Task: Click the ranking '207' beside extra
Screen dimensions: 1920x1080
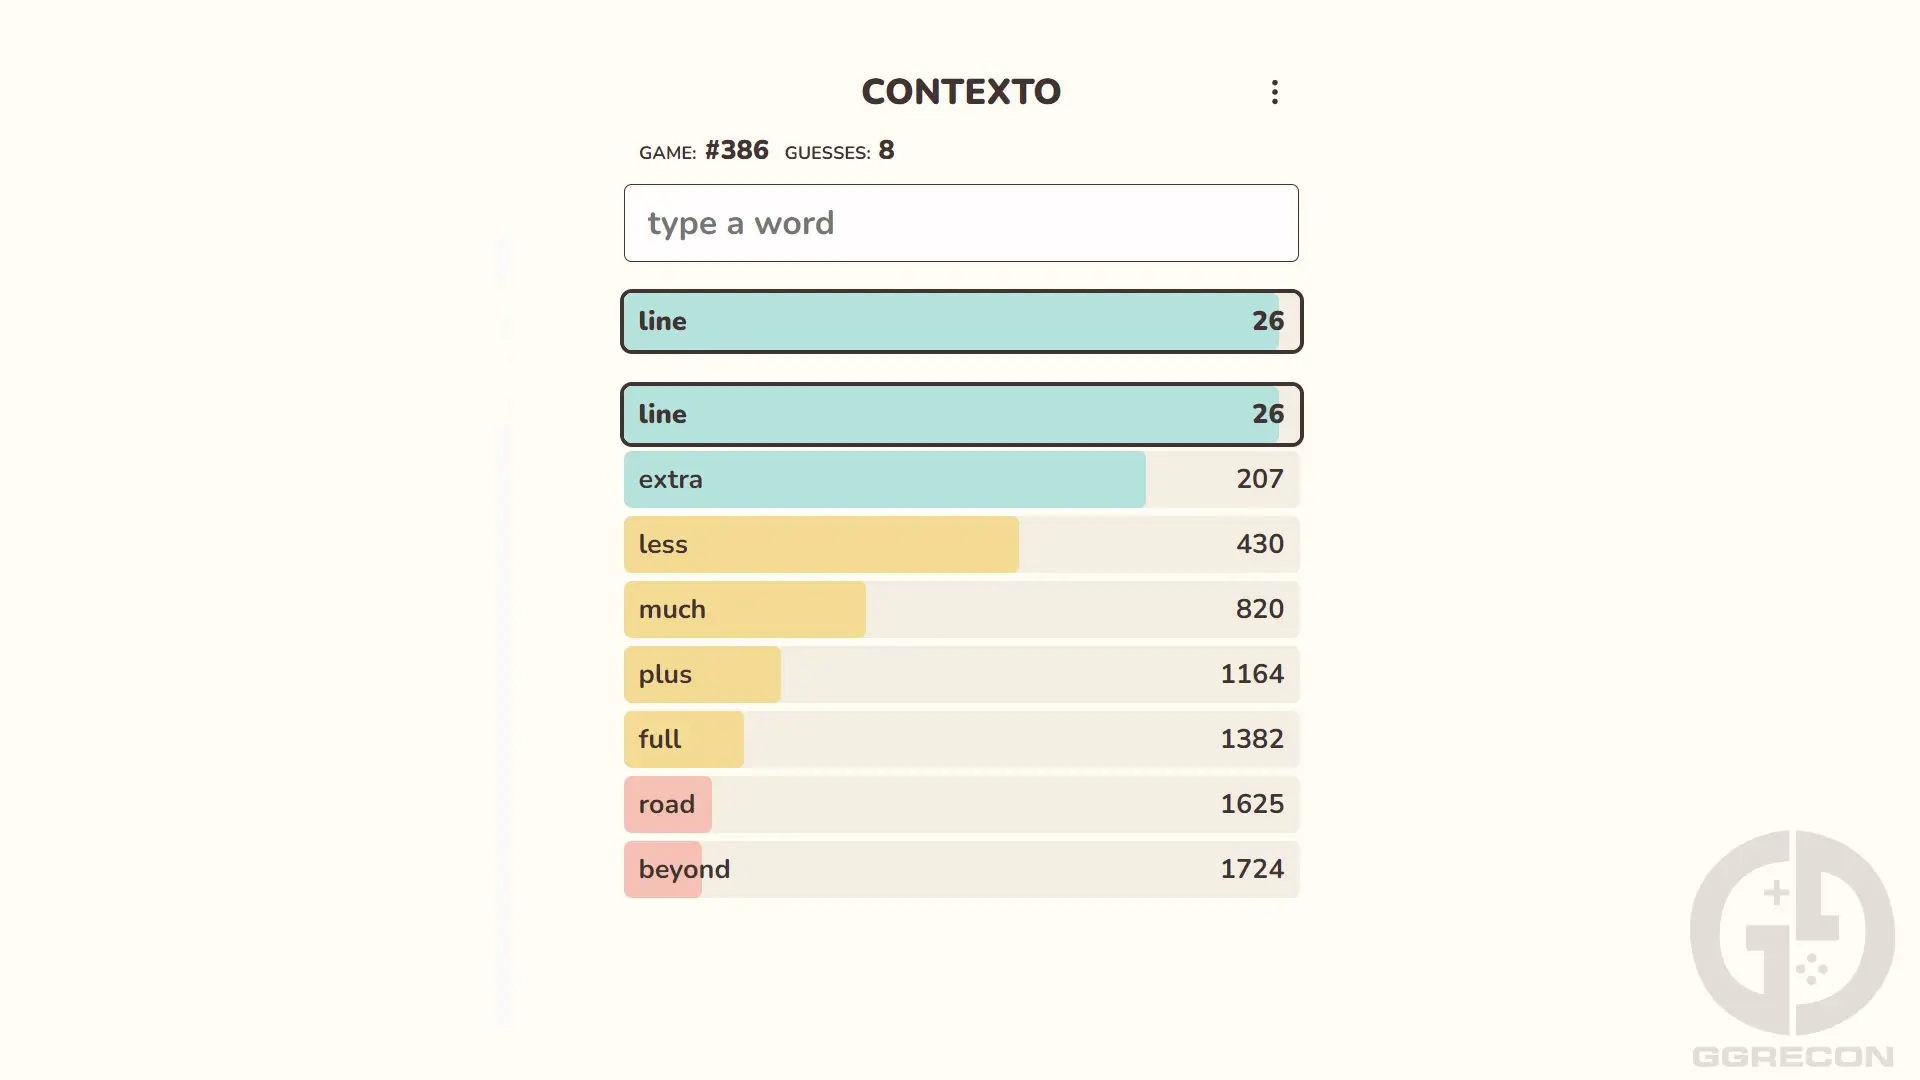Action: pyautogui.click(x=1258, y=479)
